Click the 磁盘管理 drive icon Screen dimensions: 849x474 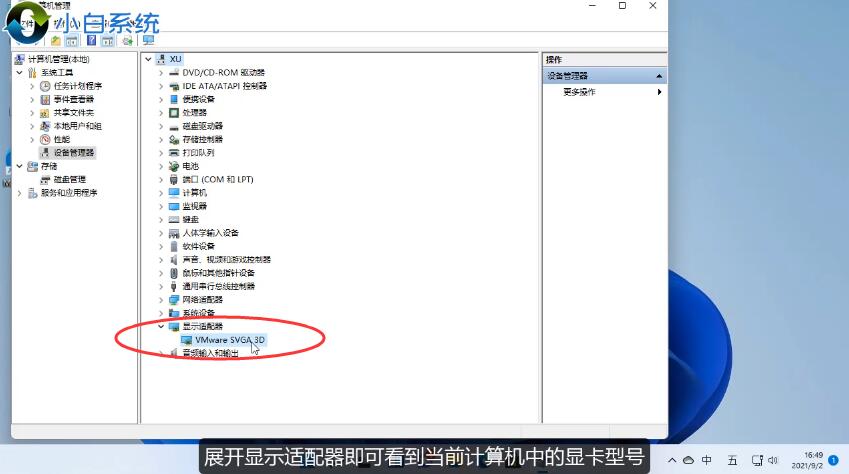pyautogui.click(x=45, y=179)
